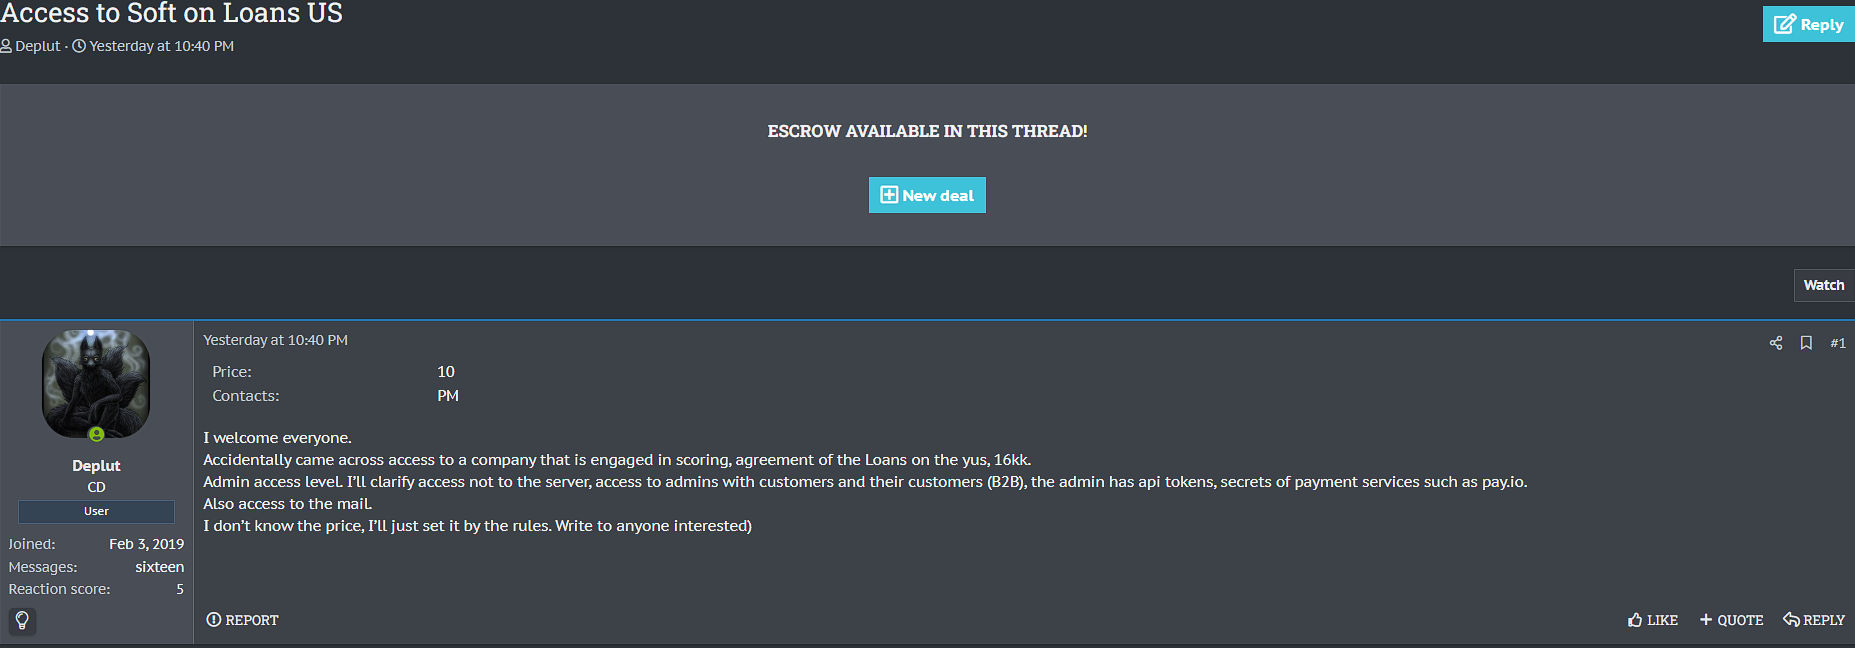Click the thread title "Access to Soft on Loans US"
1855x648 pixels.
[x=172, y=13]
